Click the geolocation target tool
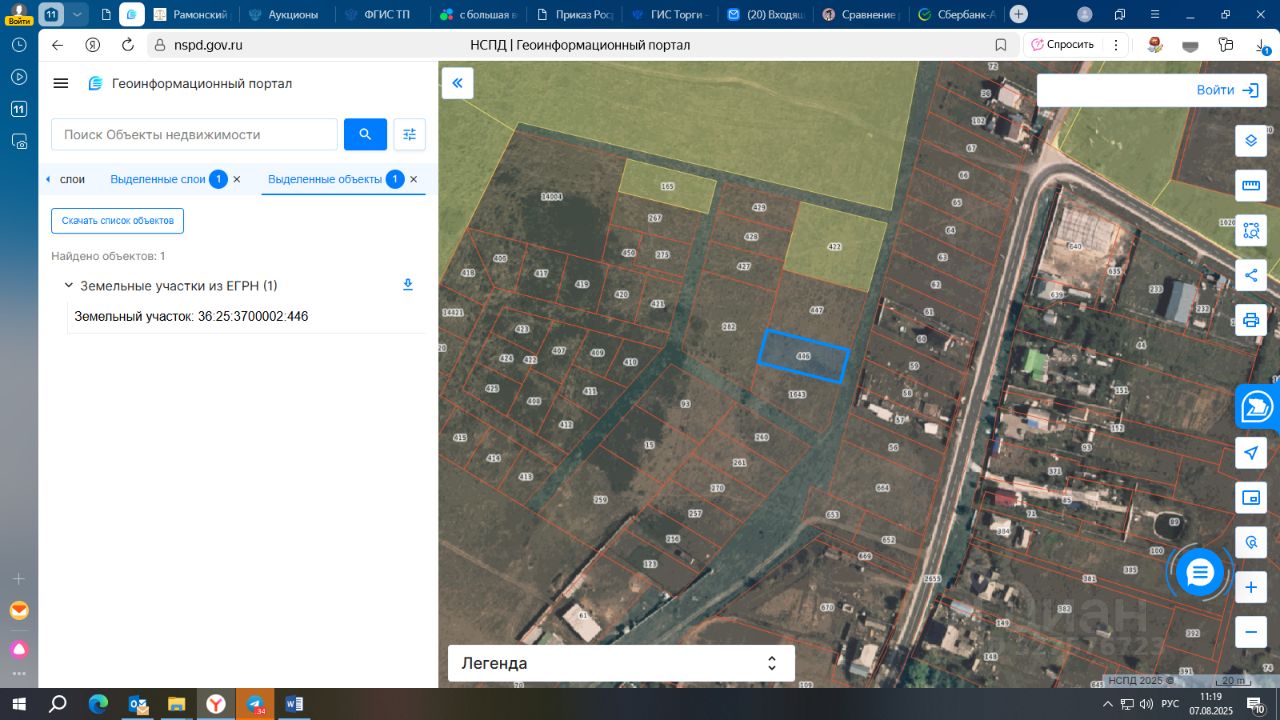The image size is (1280, 720). point(1250,542)
